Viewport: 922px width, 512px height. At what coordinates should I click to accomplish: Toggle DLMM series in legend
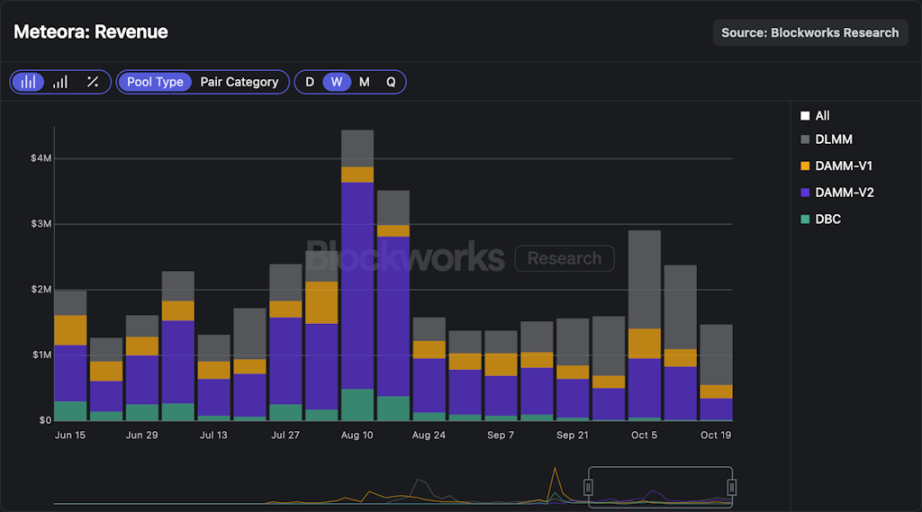pos(805,140)
